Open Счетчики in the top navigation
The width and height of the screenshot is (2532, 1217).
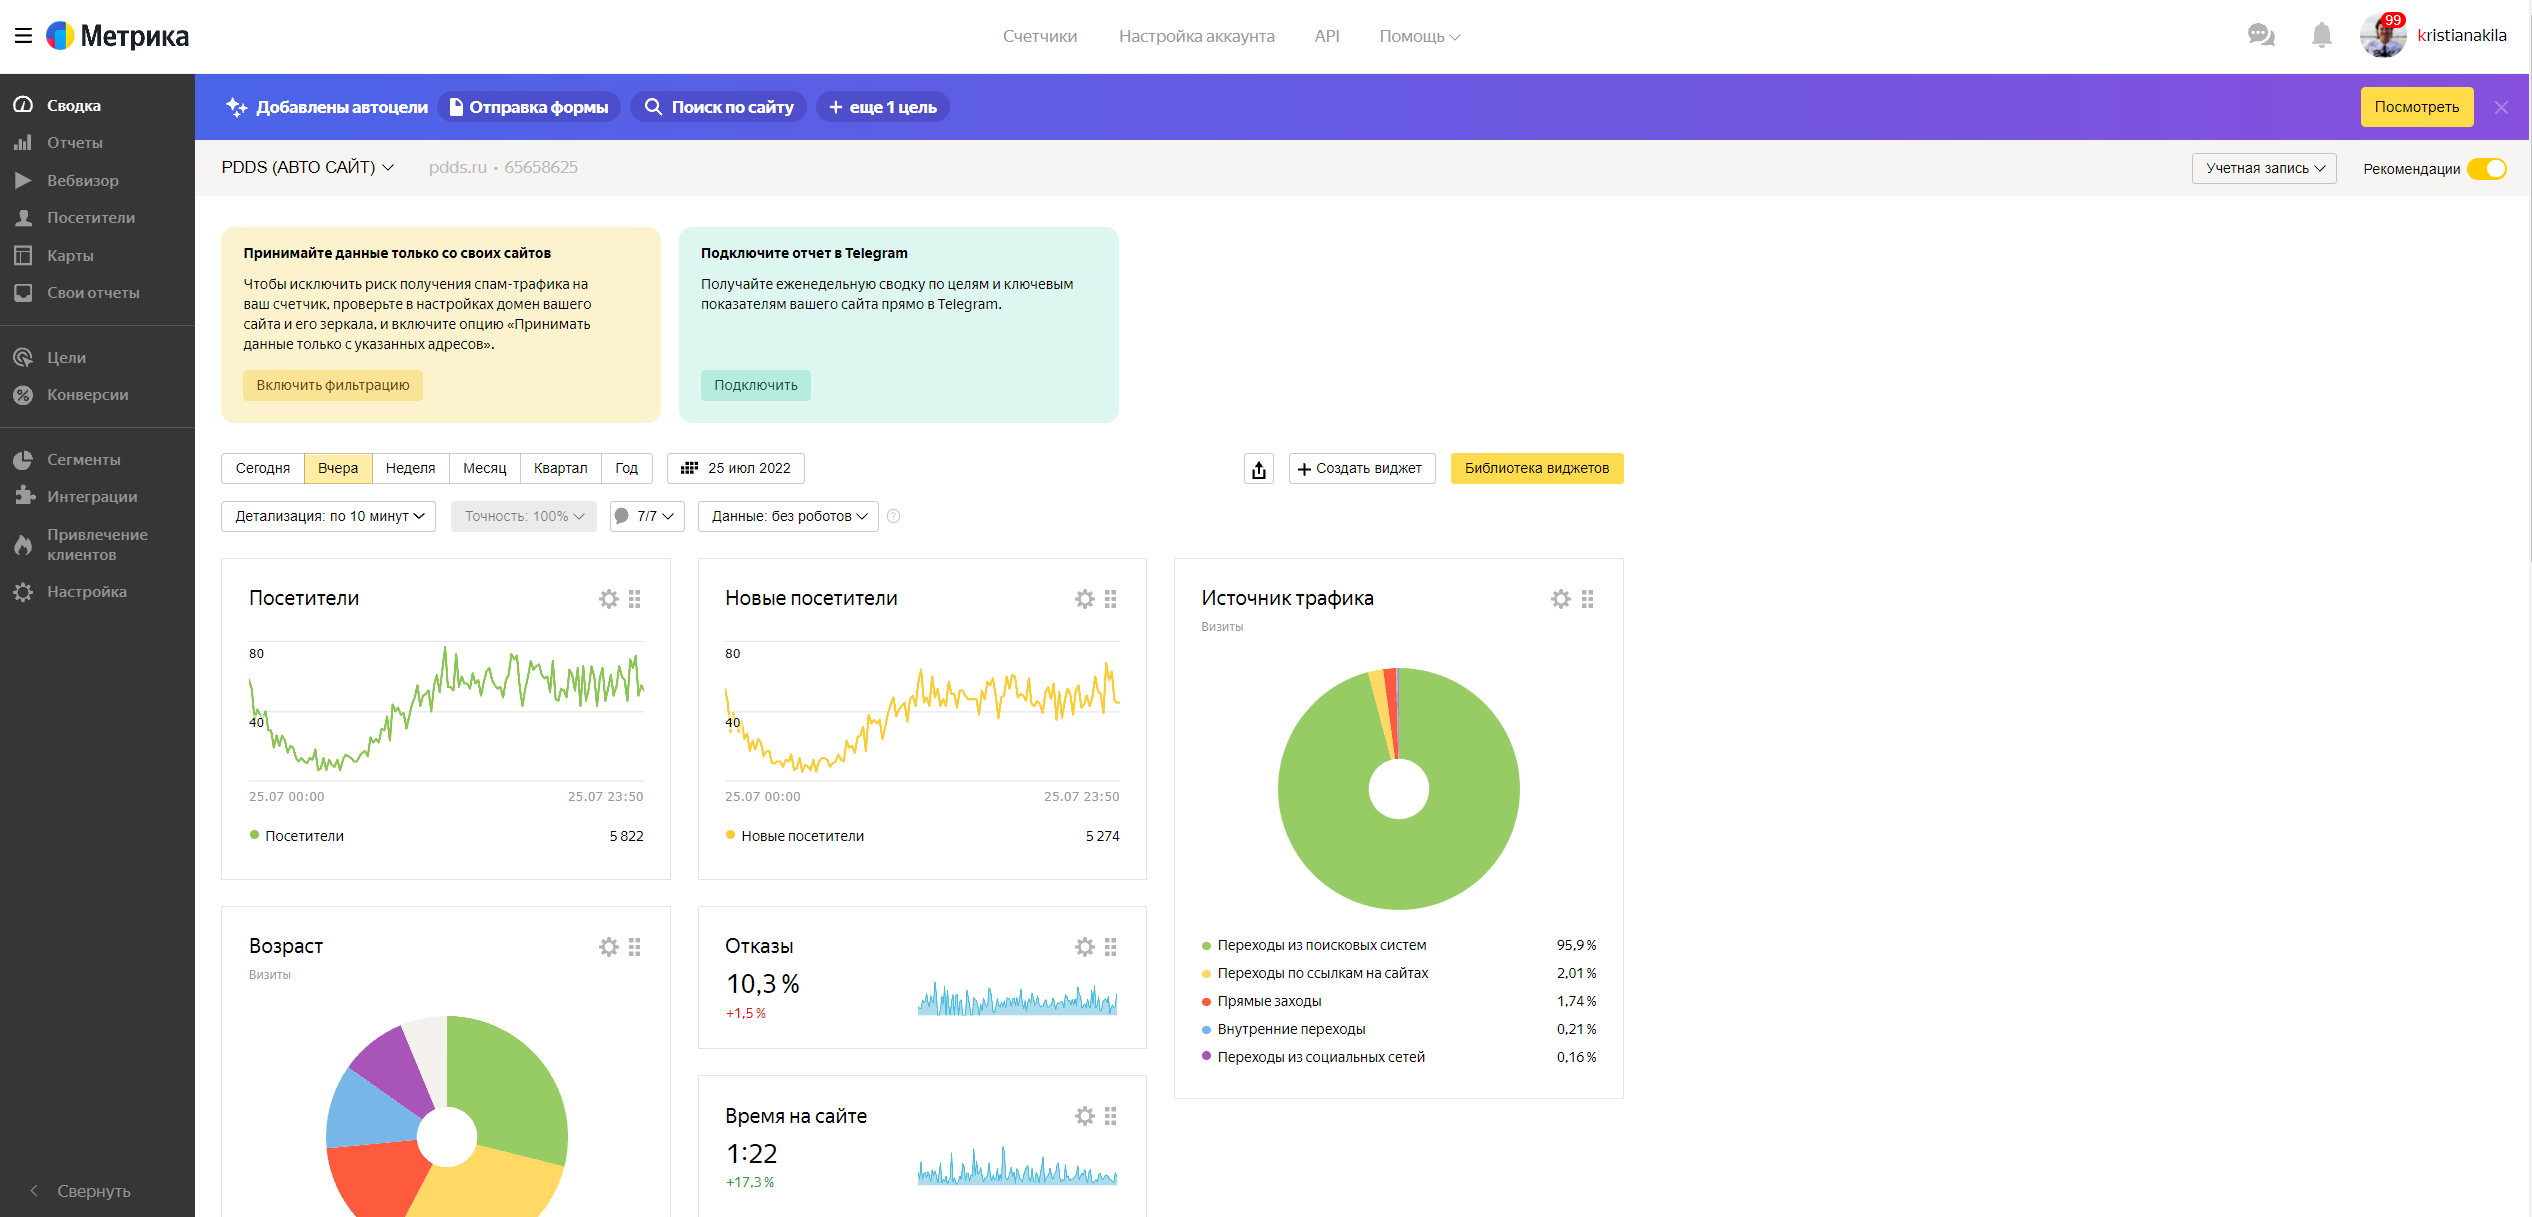tap(1039, 37)
